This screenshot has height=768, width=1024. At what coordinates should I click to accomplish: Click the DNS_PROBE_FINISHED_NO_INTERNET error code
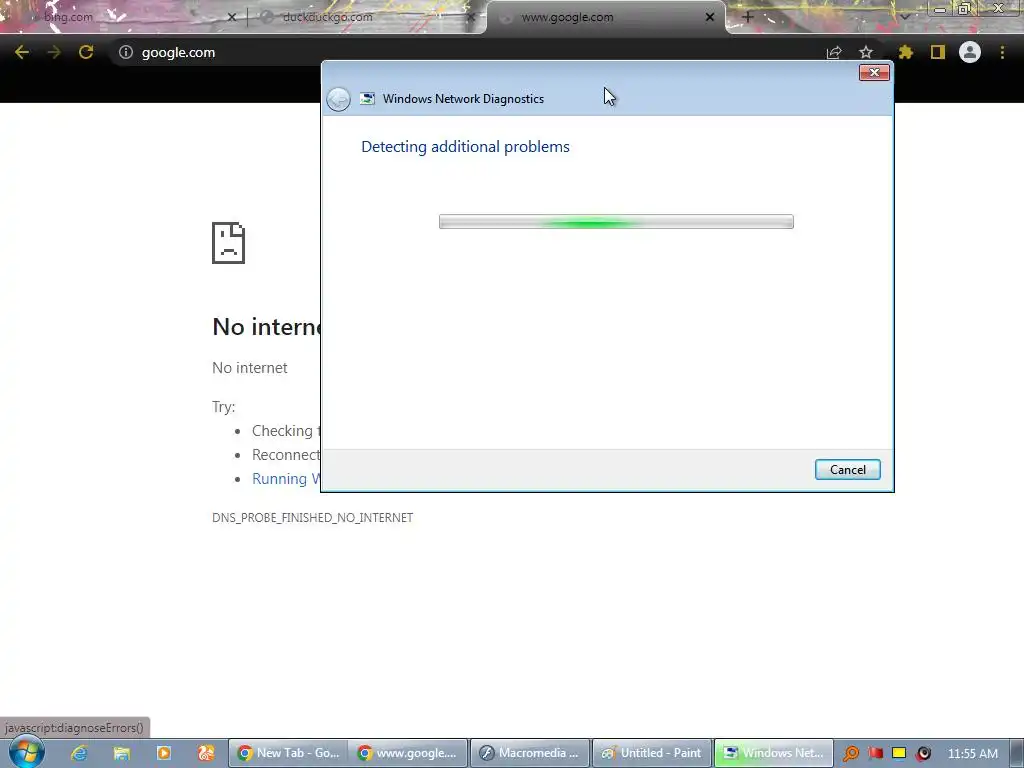click(x=312, y=518)
